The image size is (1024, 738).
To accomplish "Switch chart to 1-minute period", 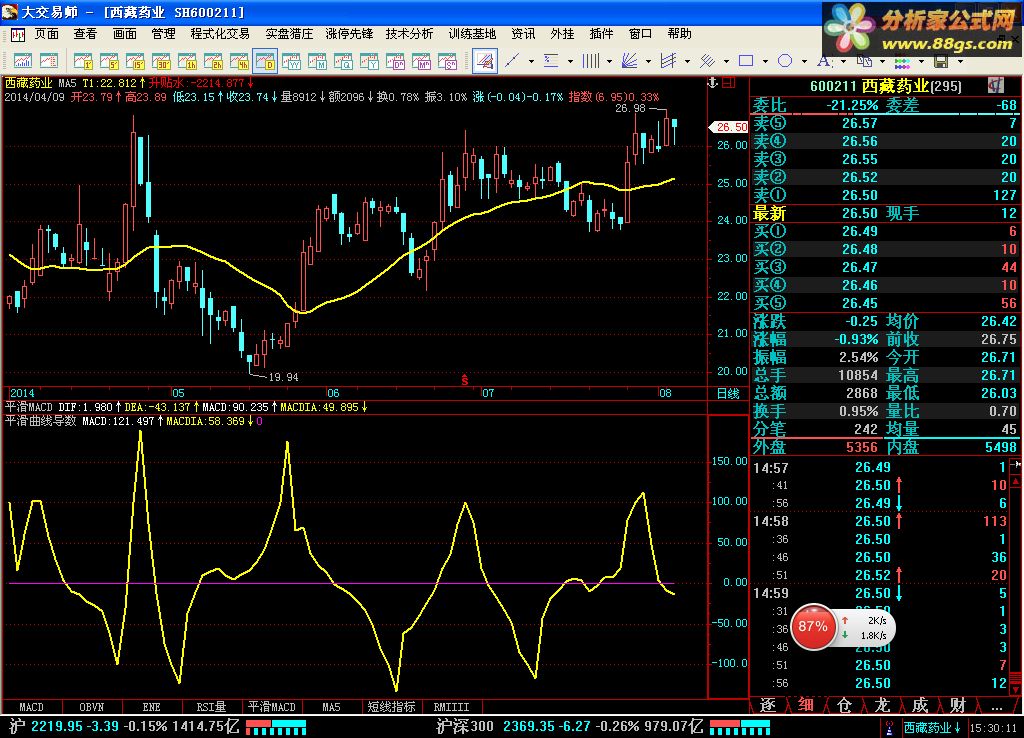I will [x=83, y=61].
